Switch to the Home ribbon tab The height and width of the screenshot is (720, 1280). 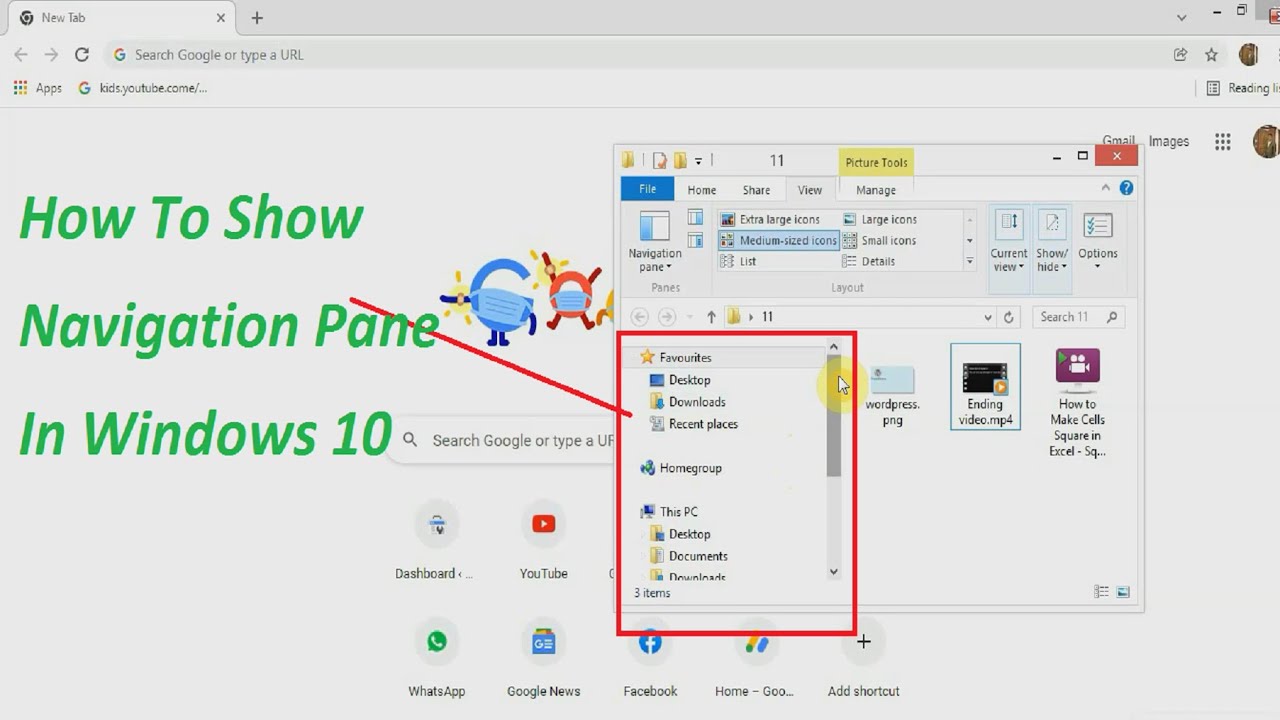pyautogui.click(x=702, y=190)
